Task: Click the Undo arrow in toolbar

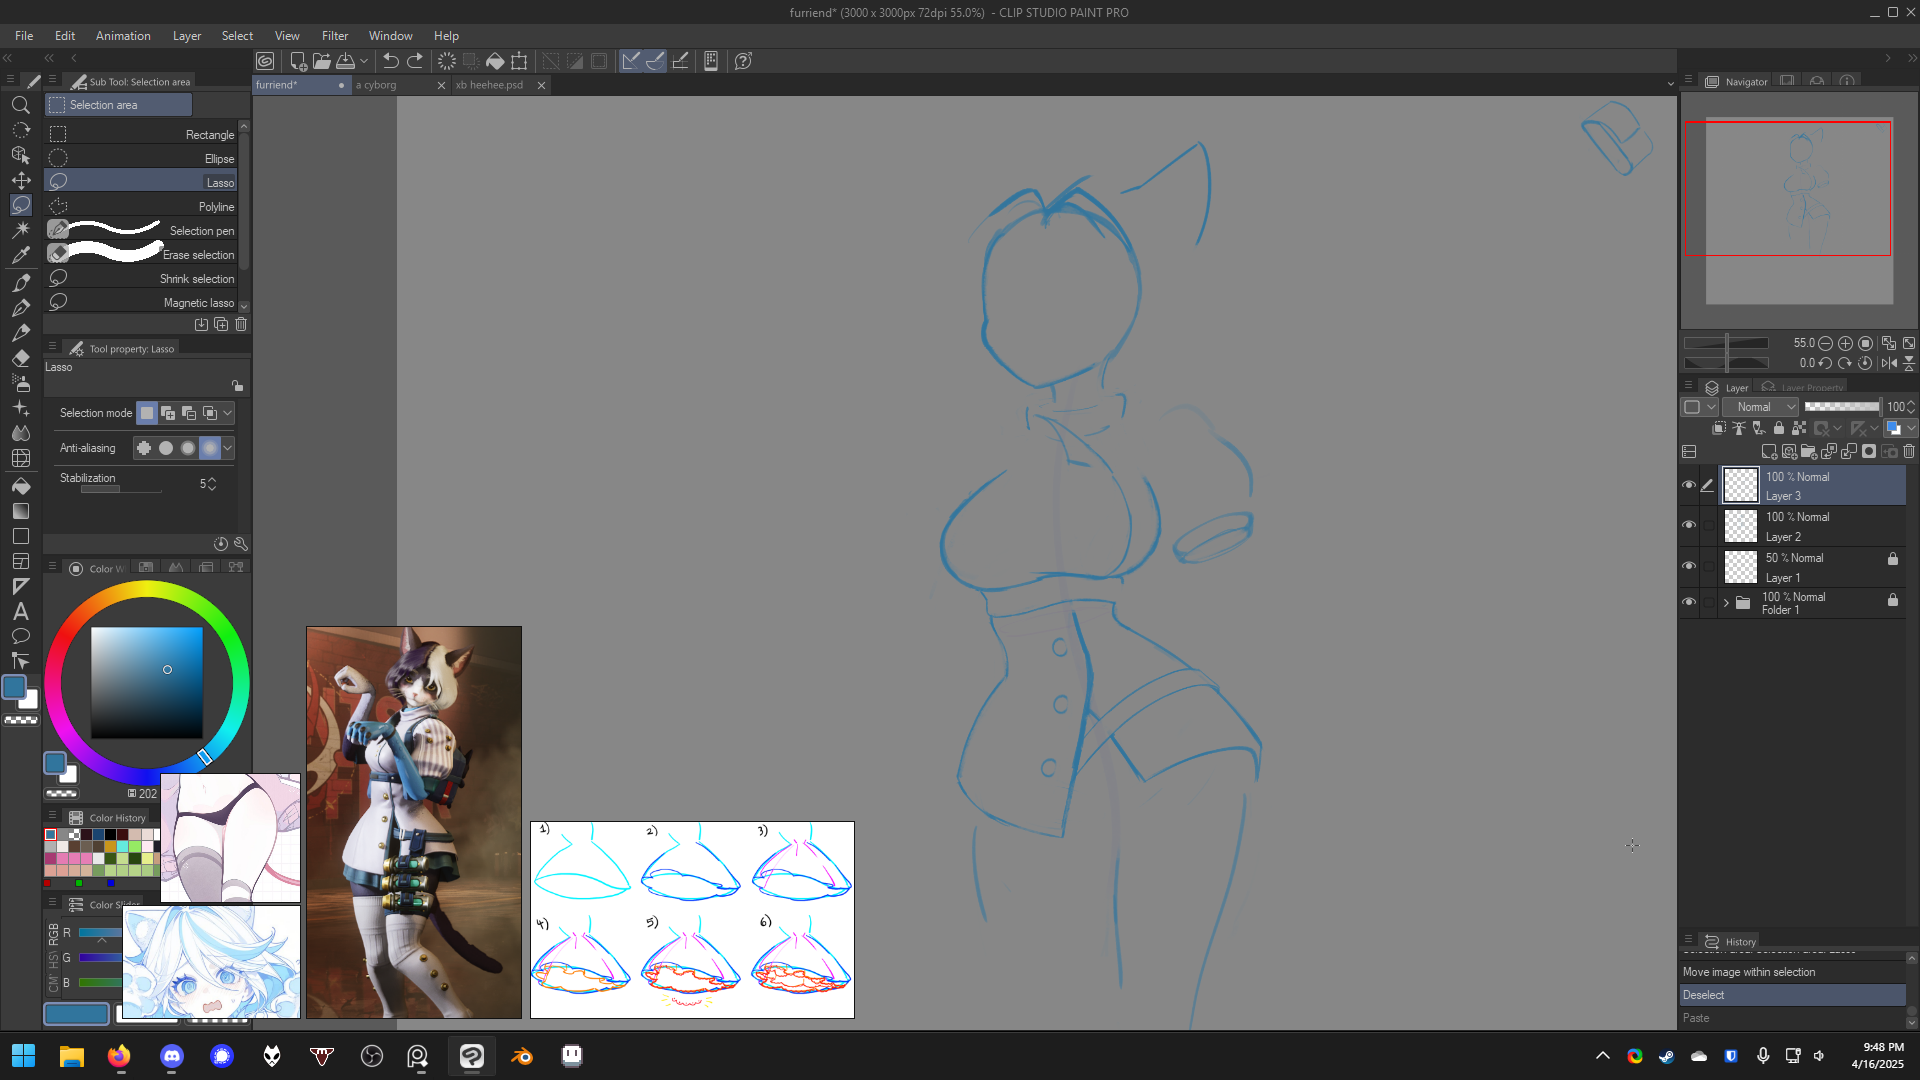Action: pyautogui.click(x=391, y=61)
